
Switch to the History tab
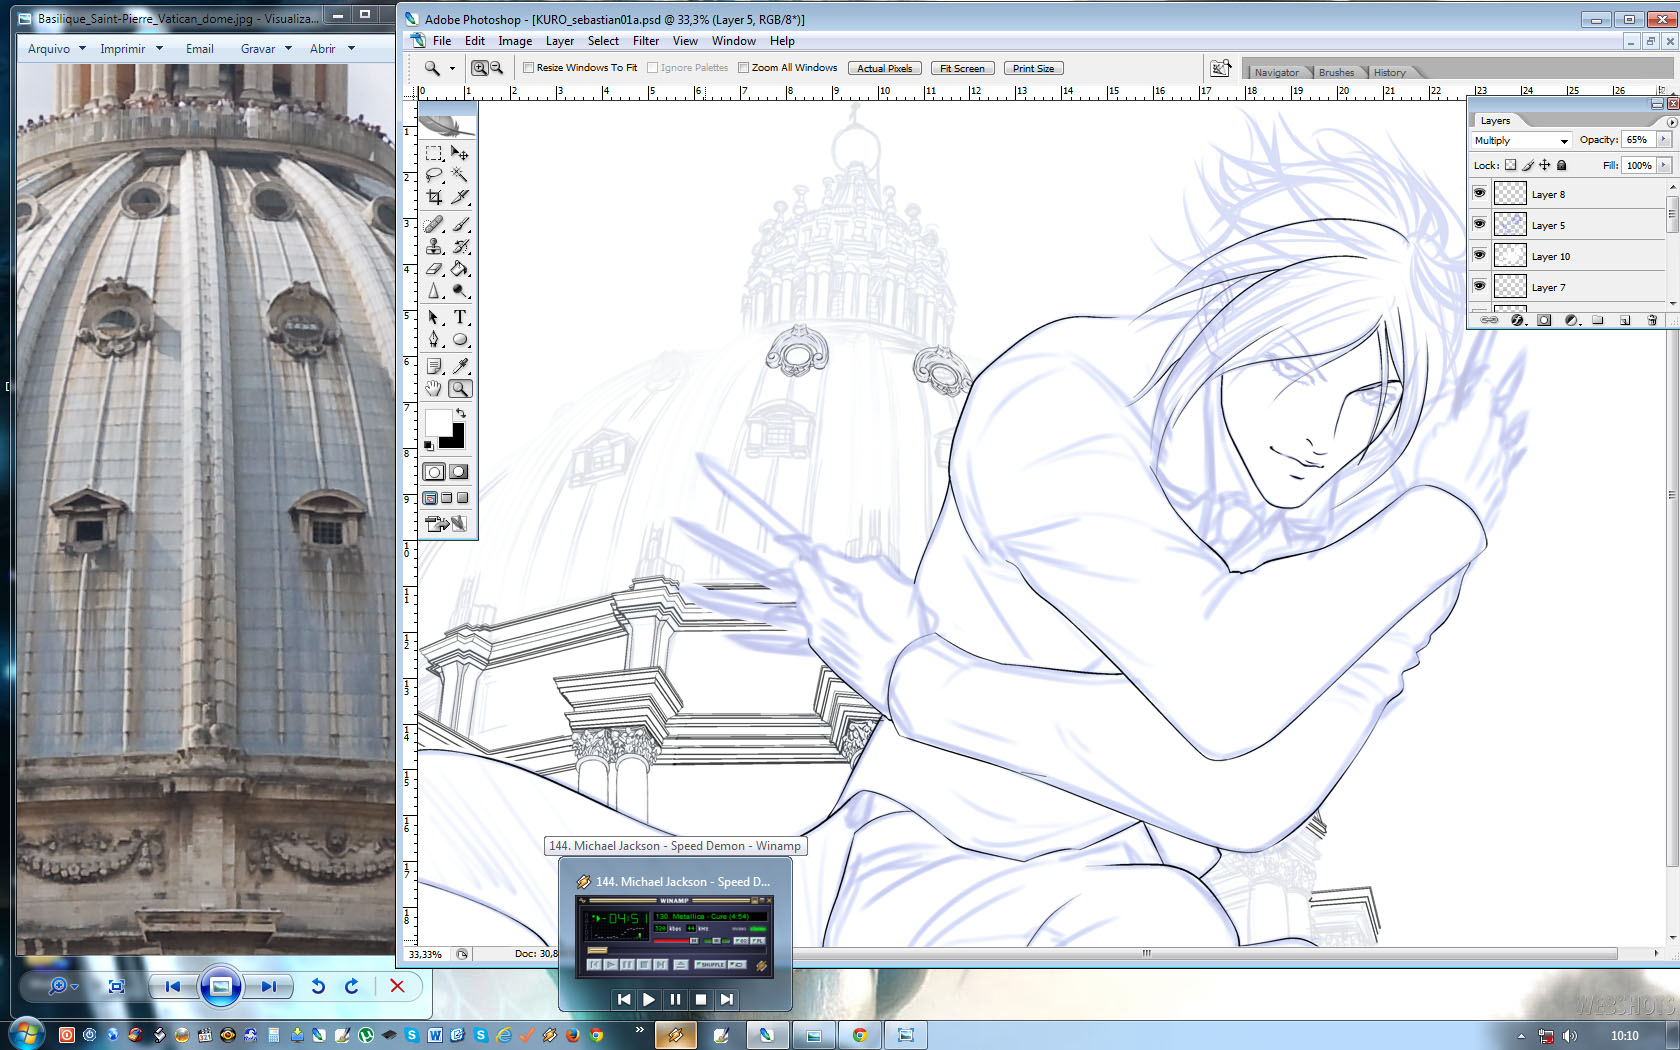(1389, 72)
